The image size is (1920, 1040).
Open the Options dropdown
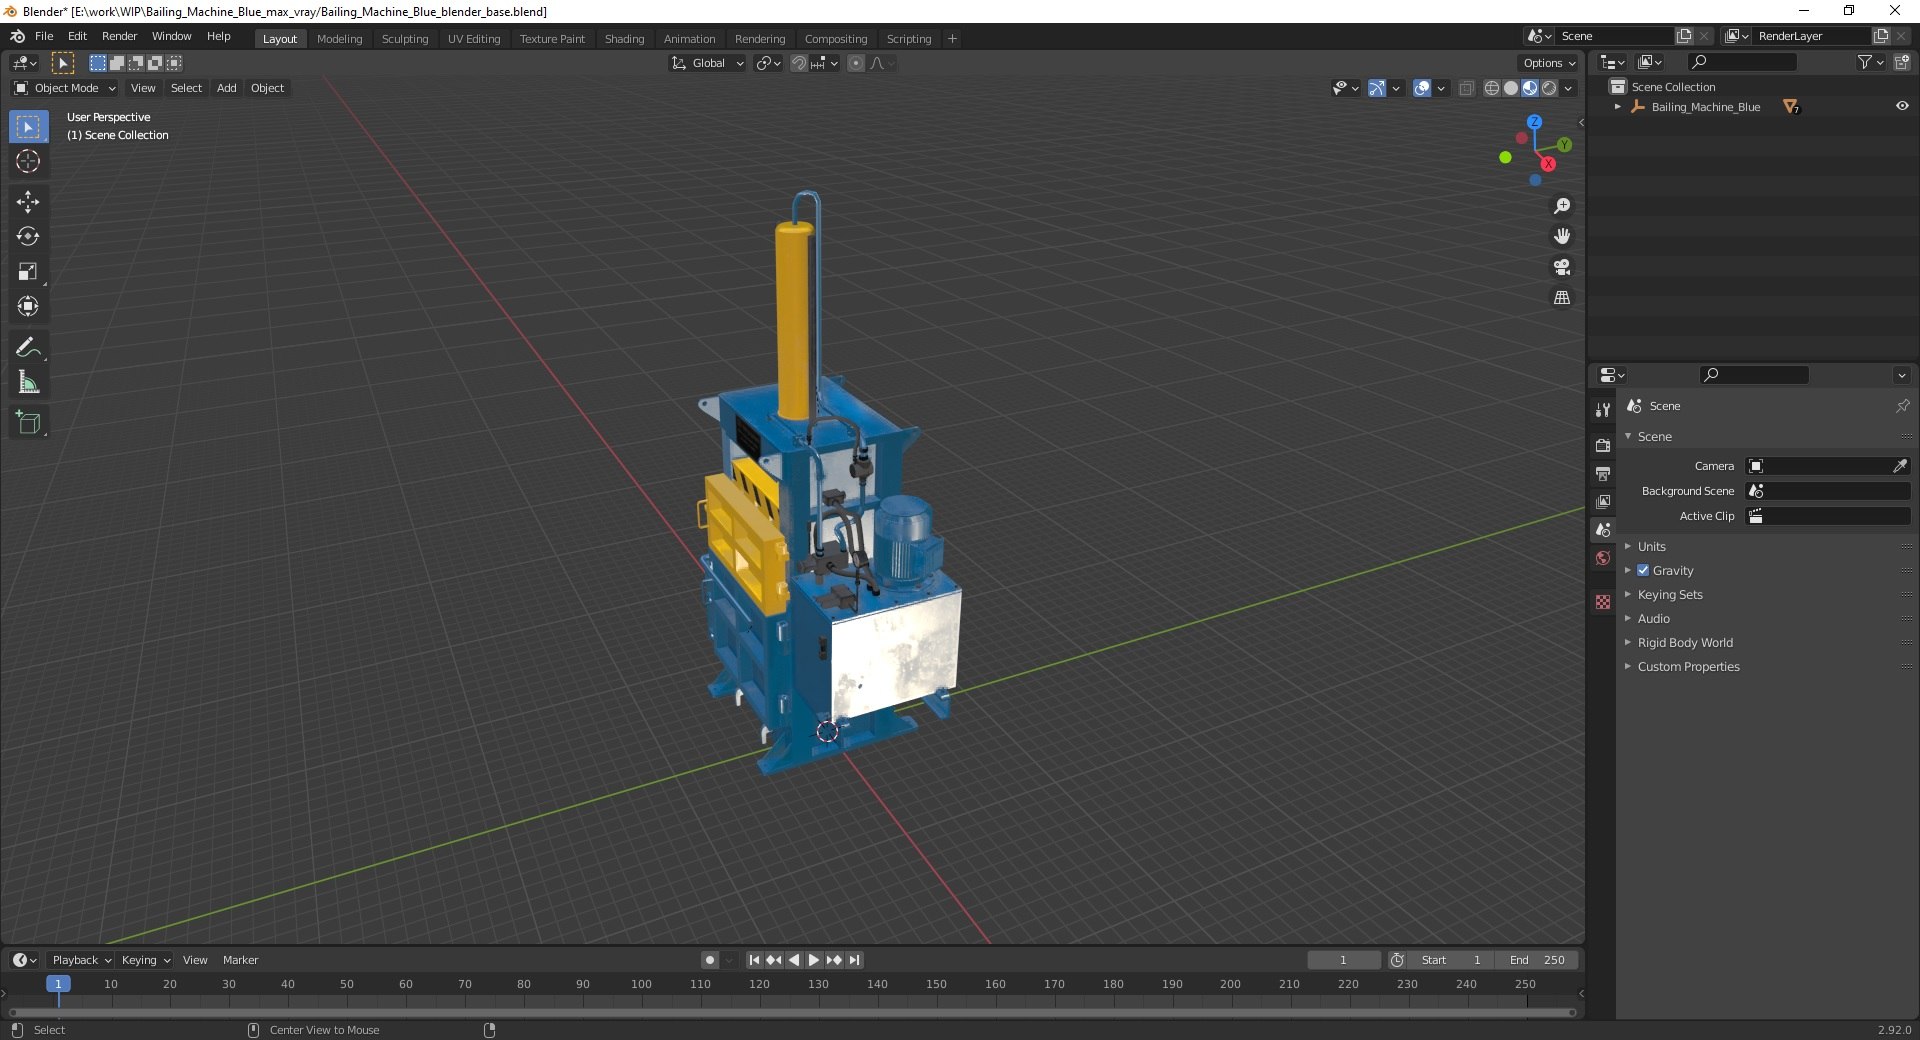coord(1549,63)
